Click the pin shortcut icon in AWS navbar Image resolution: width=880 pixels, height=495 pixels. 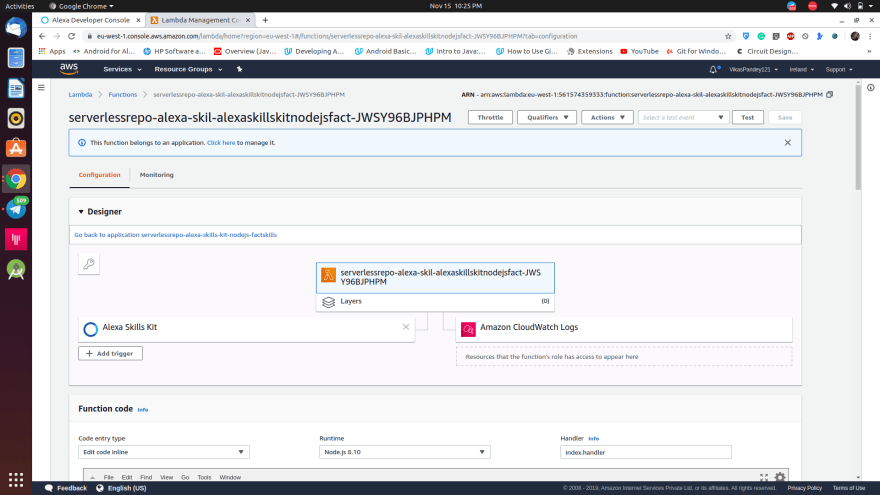pos(240,69)
